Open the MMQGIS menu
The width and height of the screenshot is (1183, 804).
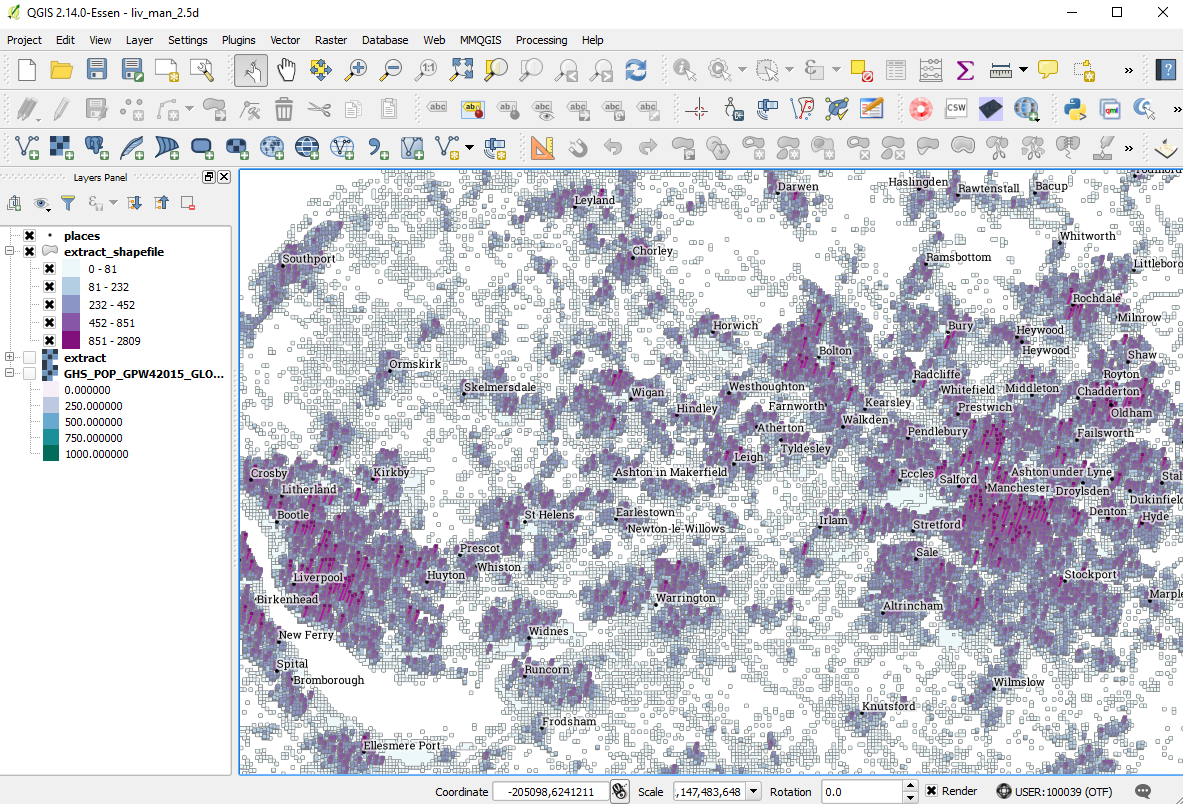click(x=480, y=40)
